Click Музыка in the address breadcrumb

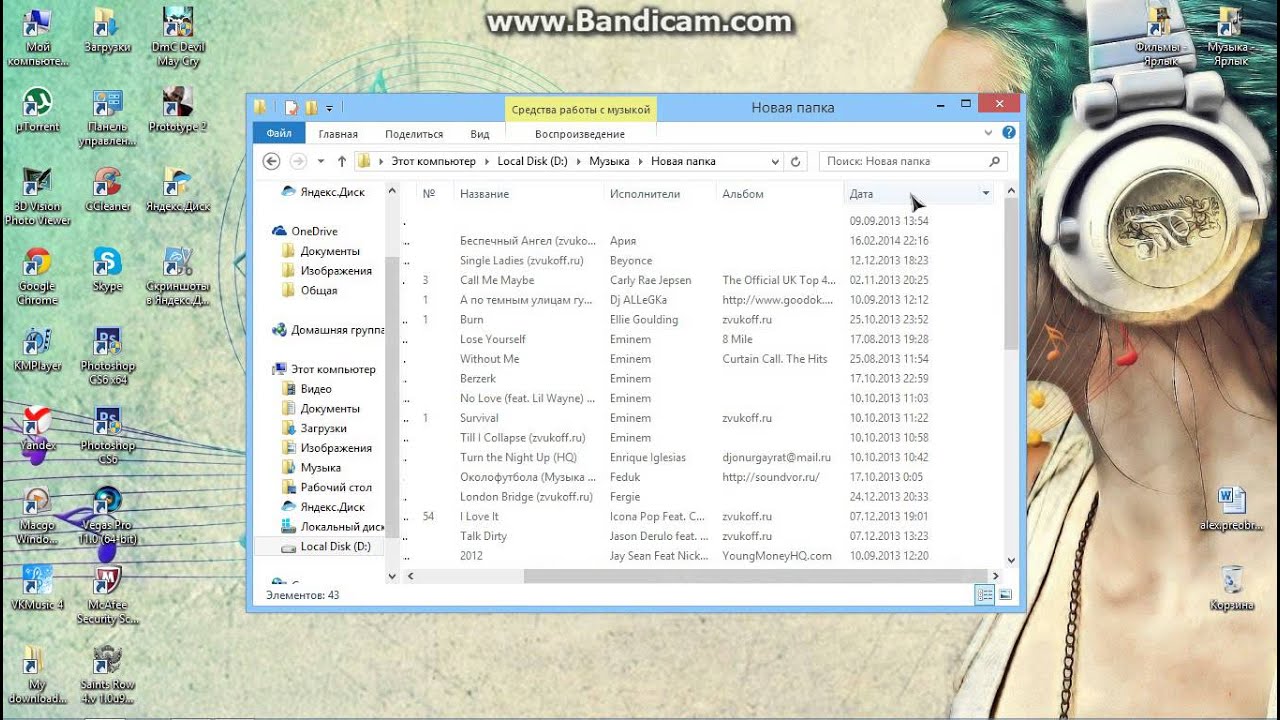[x=609, y=161]
